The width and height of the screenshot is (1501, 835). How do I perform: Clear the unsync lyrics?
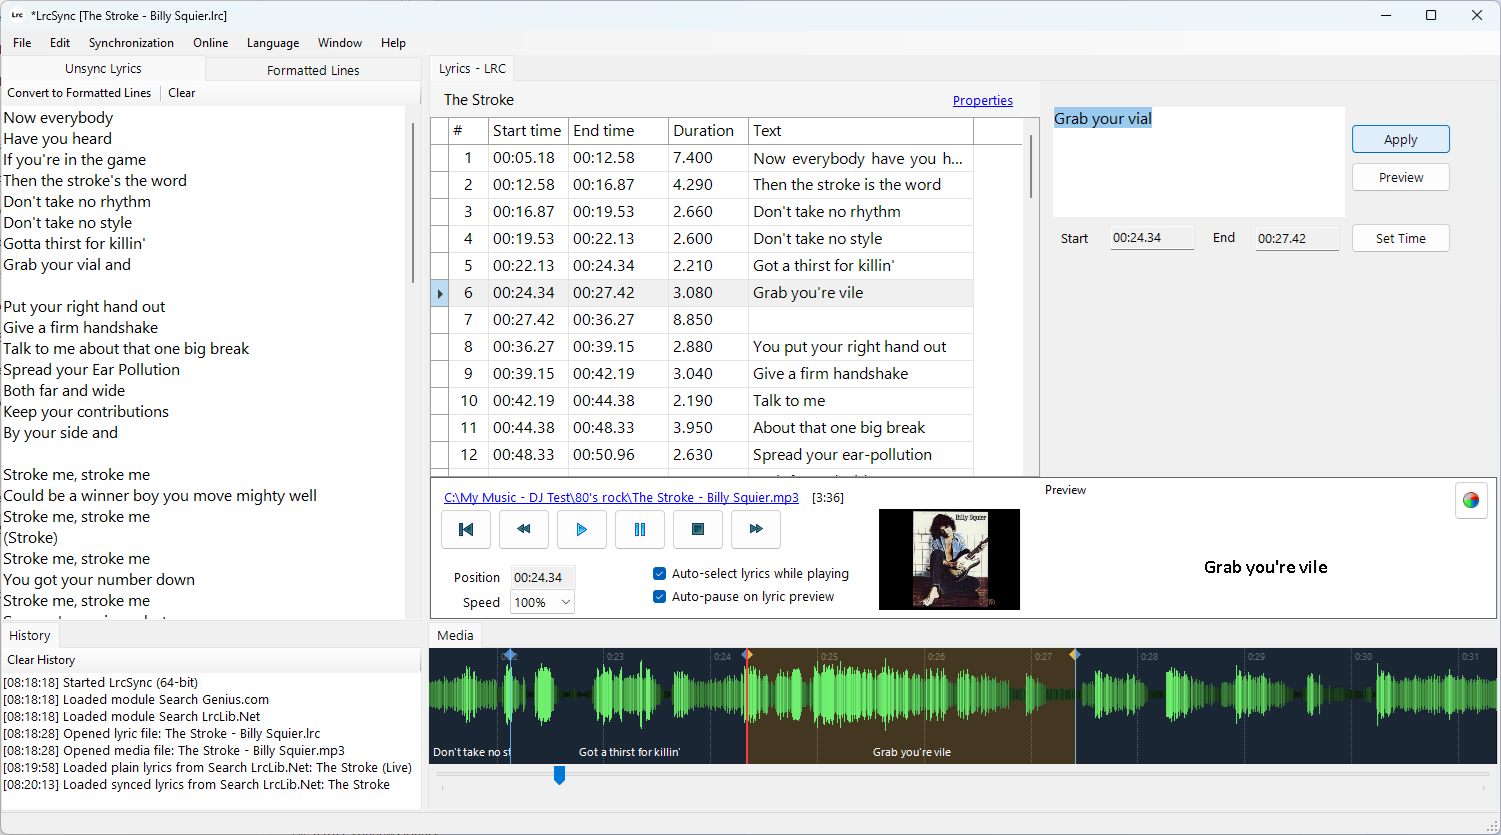(182, 93)
